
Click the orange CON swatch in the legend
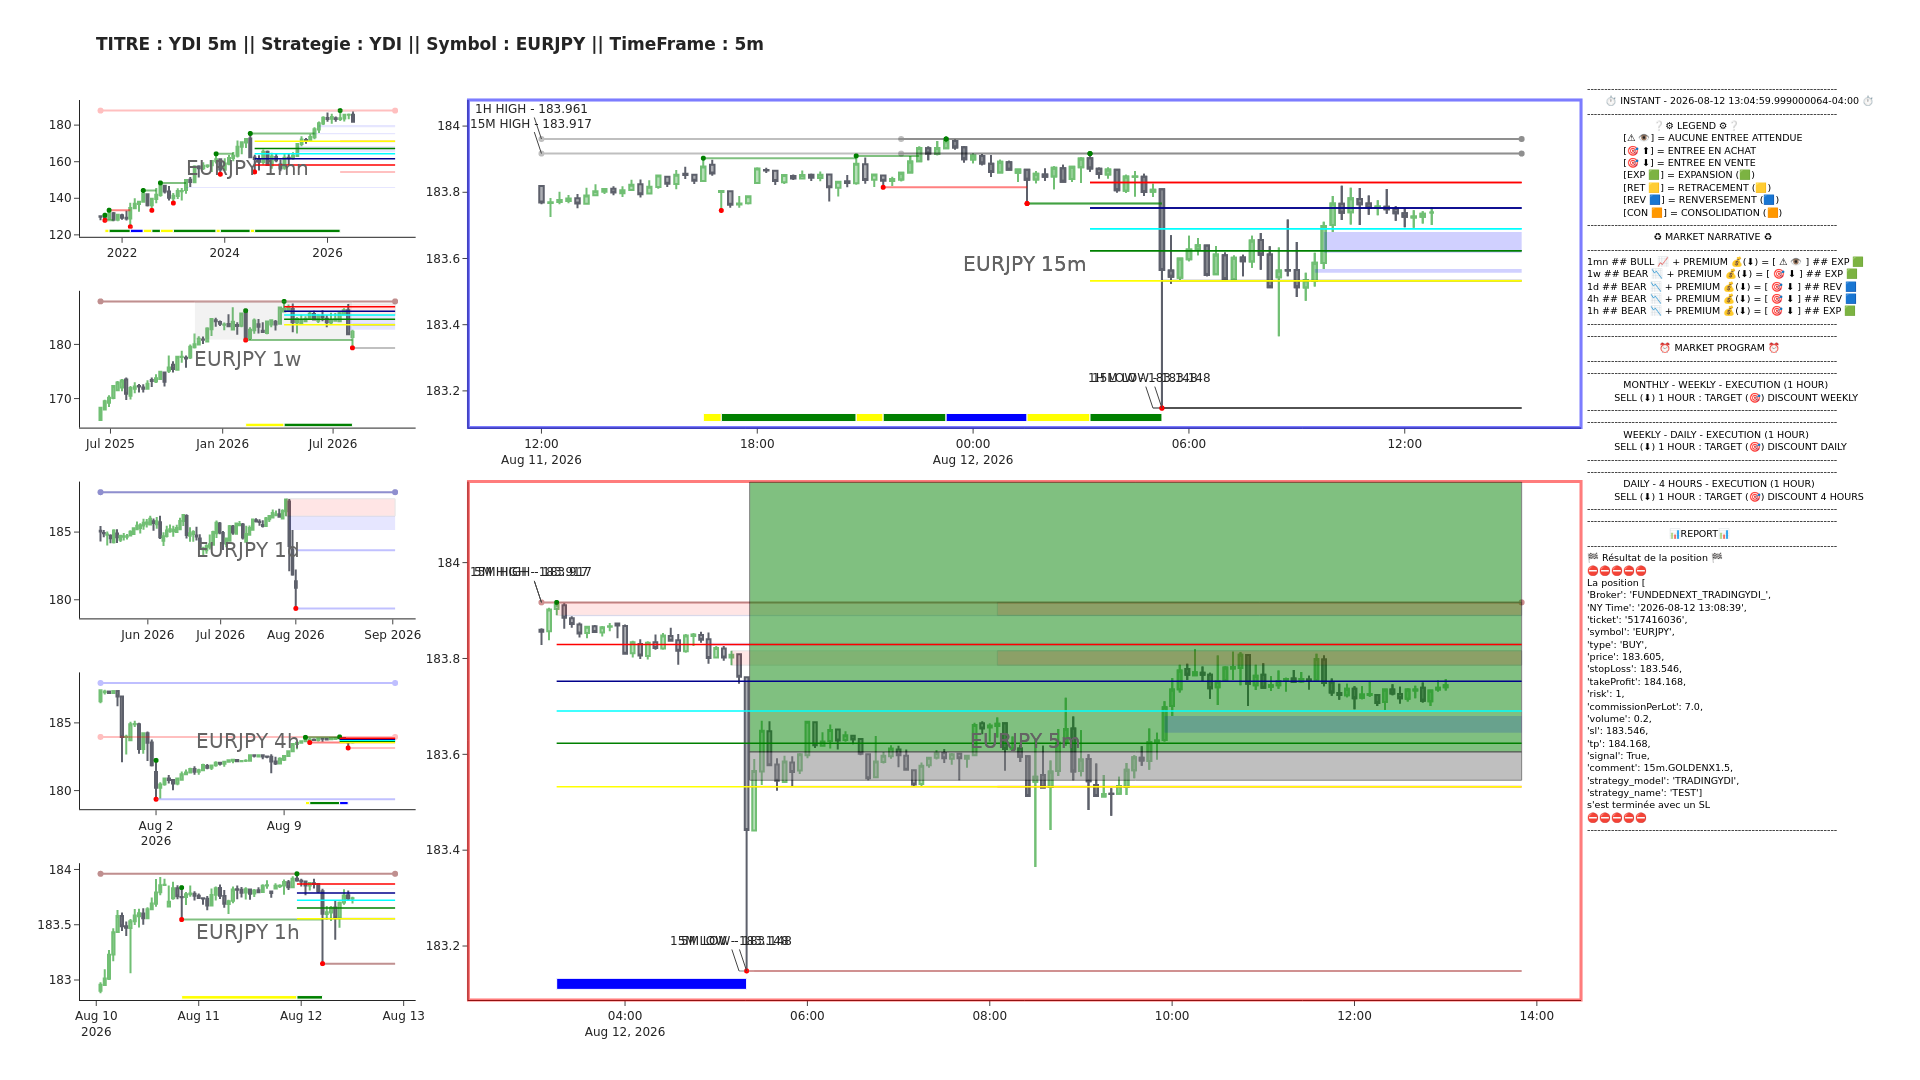coord(1656,213)
